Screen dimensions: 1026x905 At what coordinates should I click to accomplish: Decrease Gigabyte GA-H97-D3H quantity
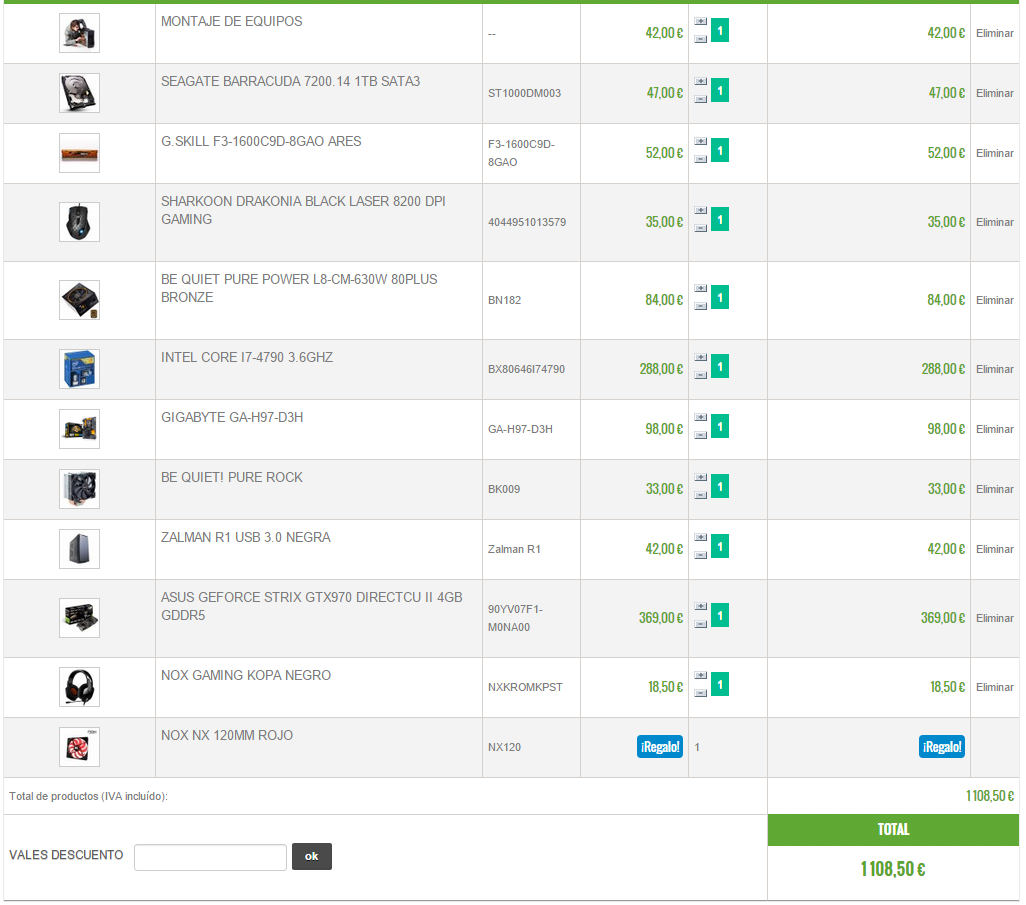(x=700, y=435)
